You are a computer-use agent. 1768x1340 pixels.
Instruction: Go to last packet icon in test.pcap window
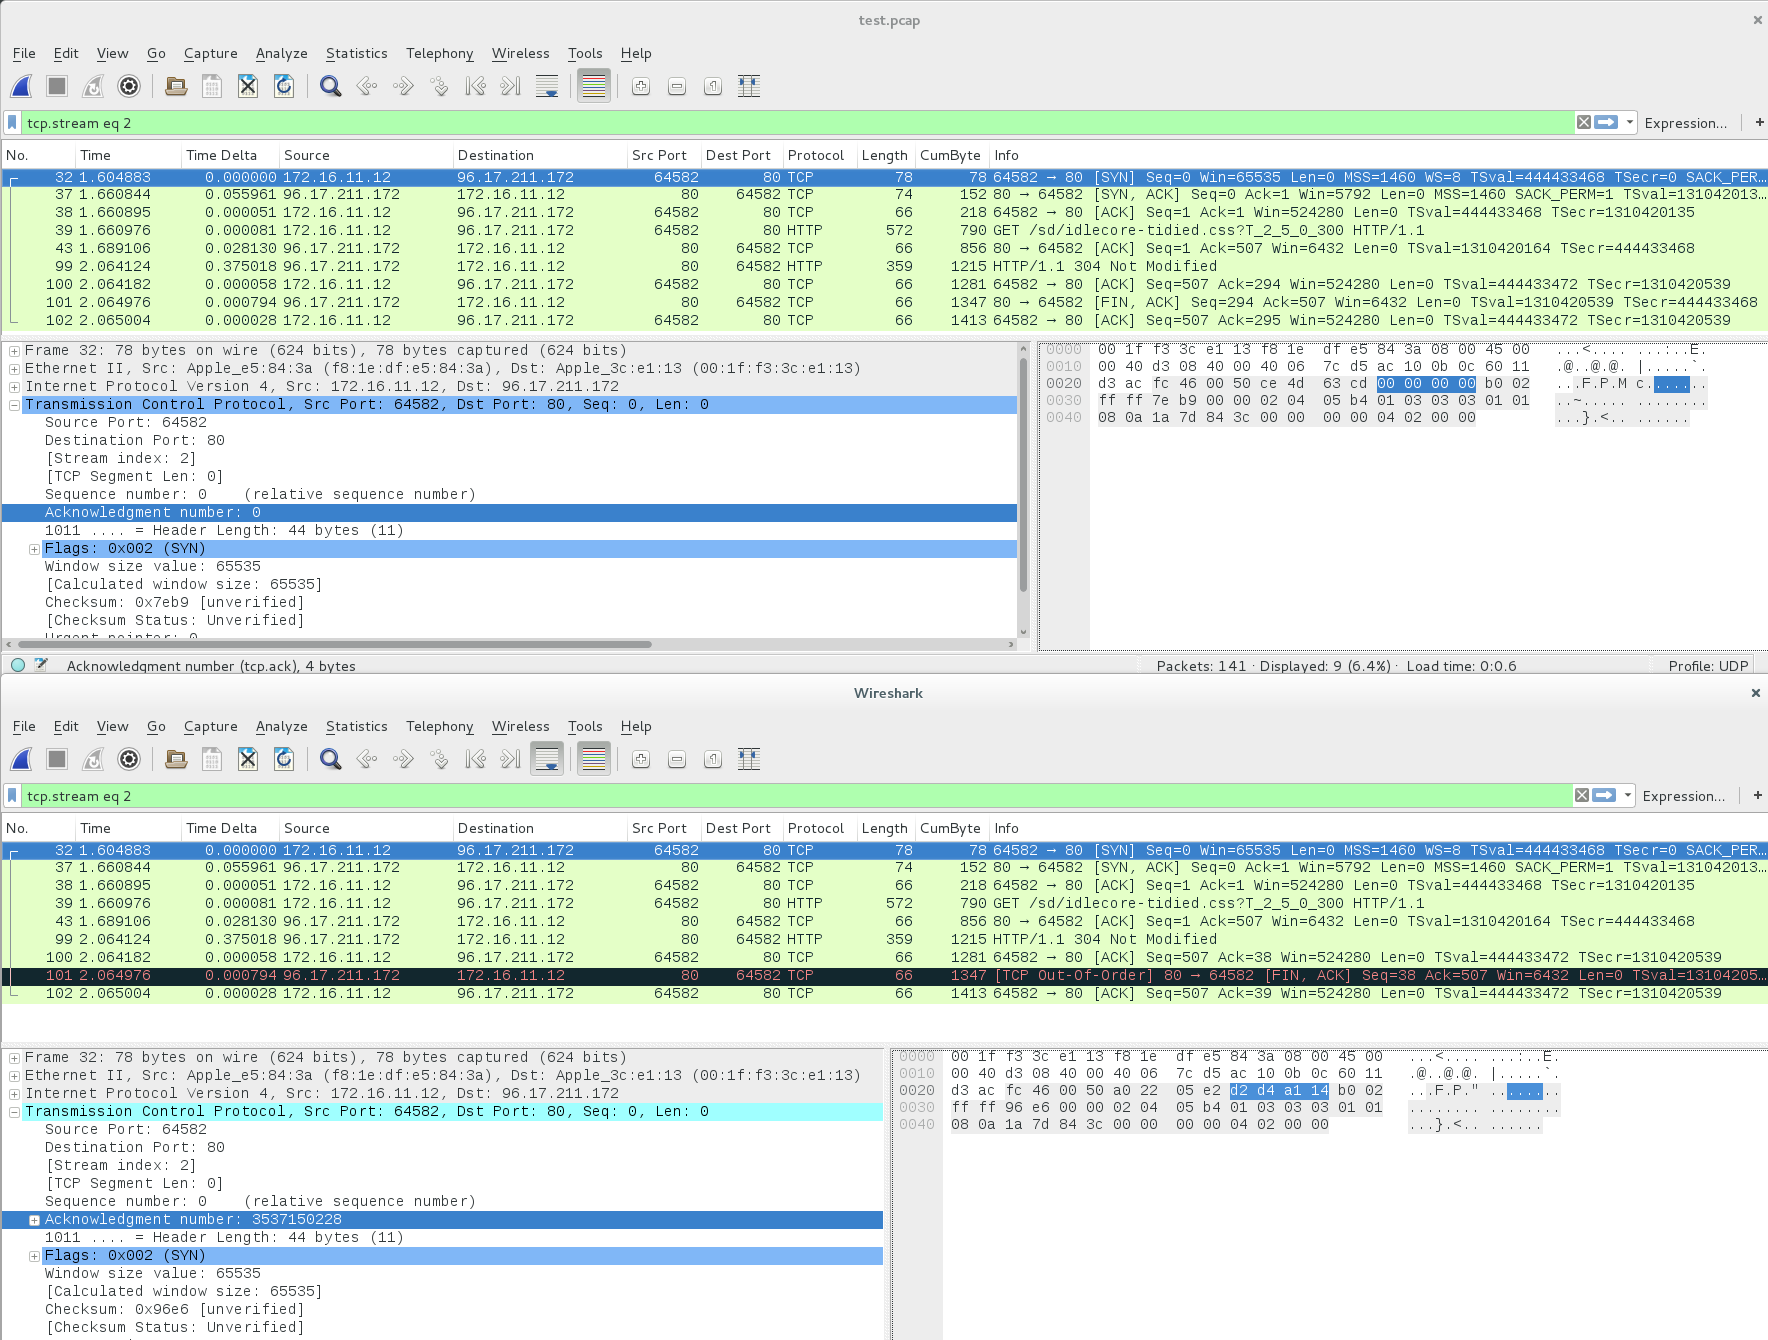click(x=511, y=87)
